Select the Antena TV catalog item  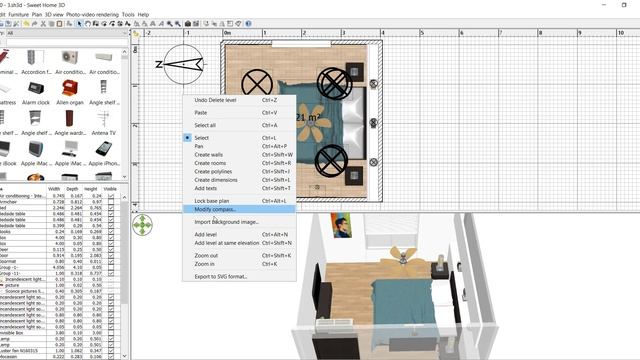pyautogui.click(x=104, y=122)
